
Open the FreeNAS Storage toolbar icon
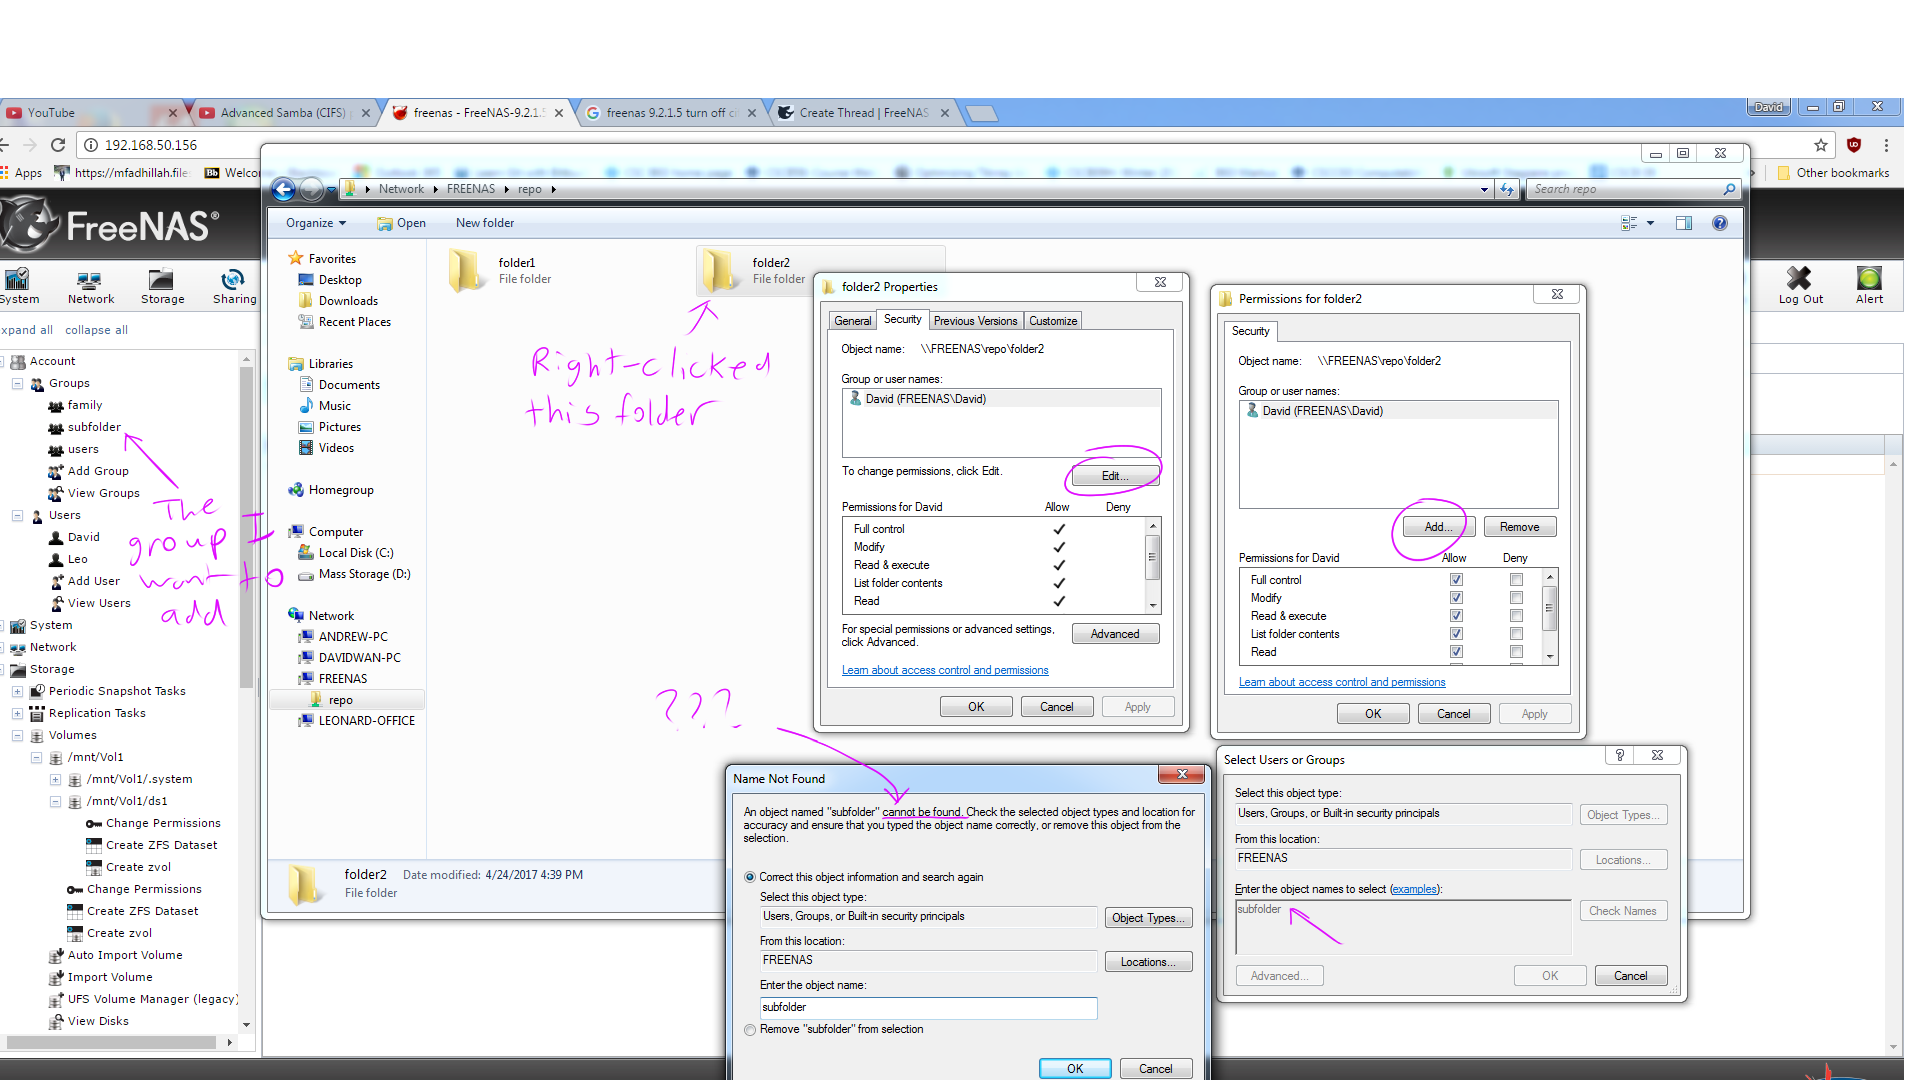(x=162, y=286)
